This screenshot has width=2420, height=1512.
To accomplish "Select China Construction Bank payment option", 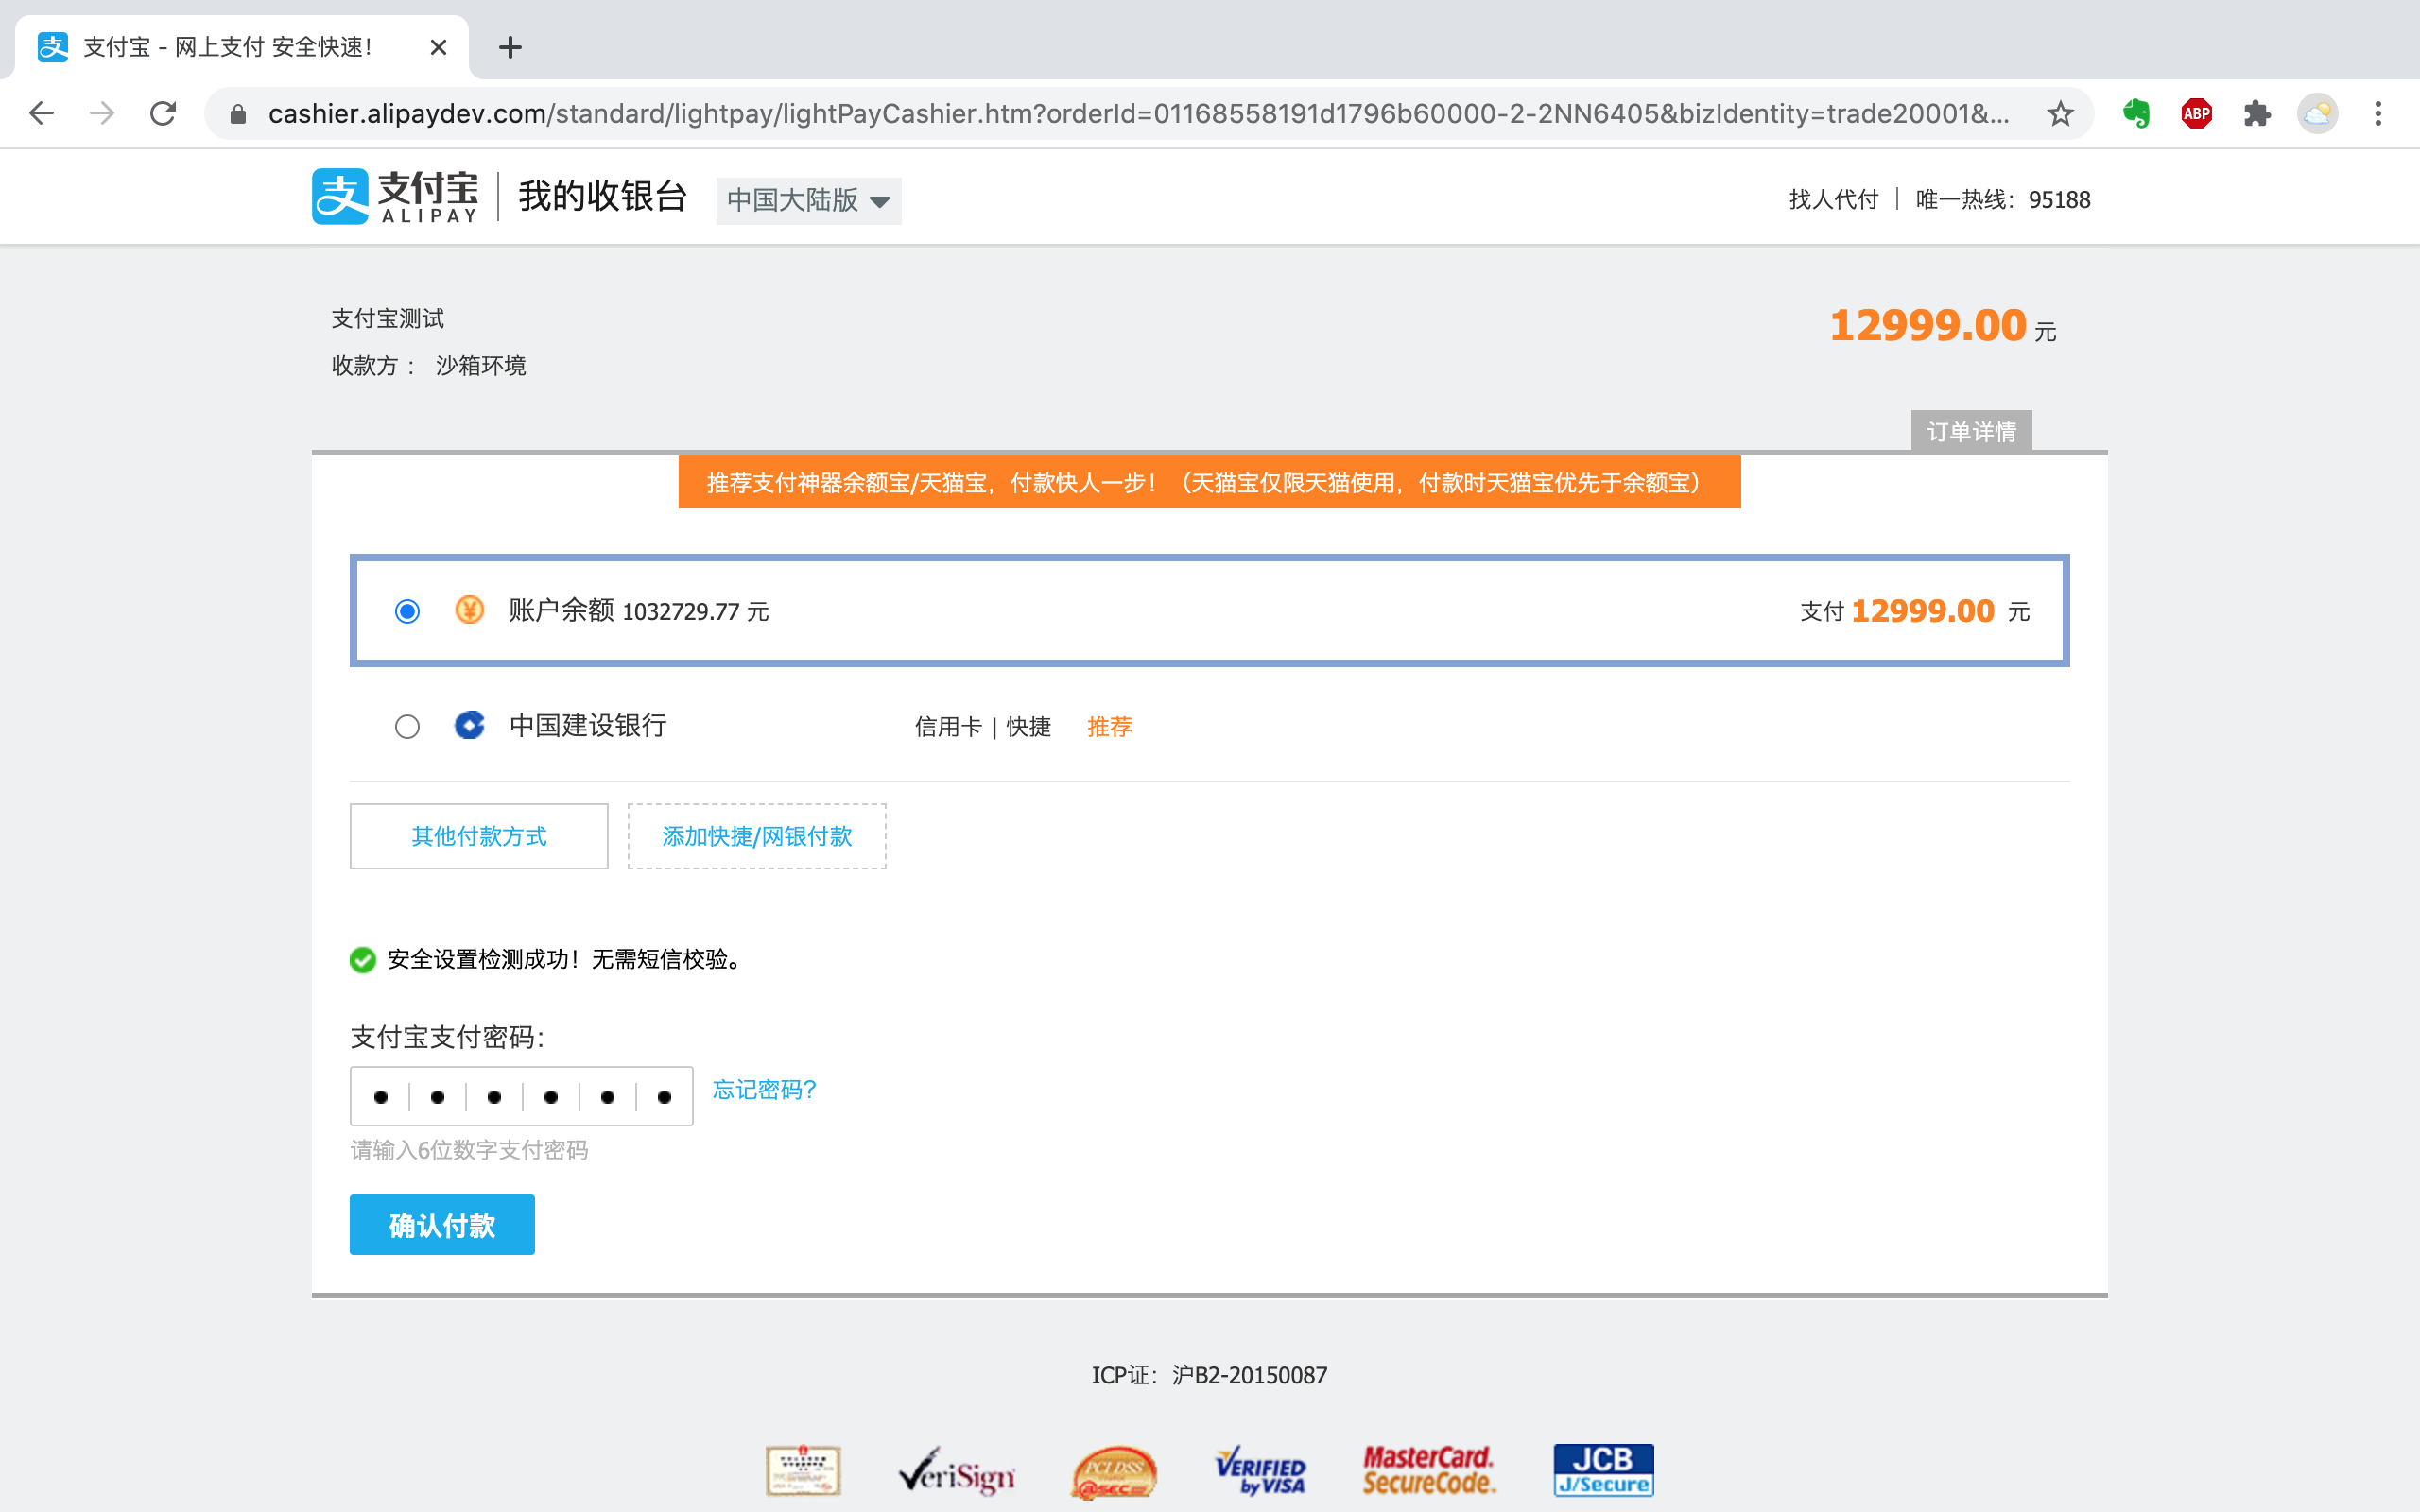I will [x=407, y=726].
